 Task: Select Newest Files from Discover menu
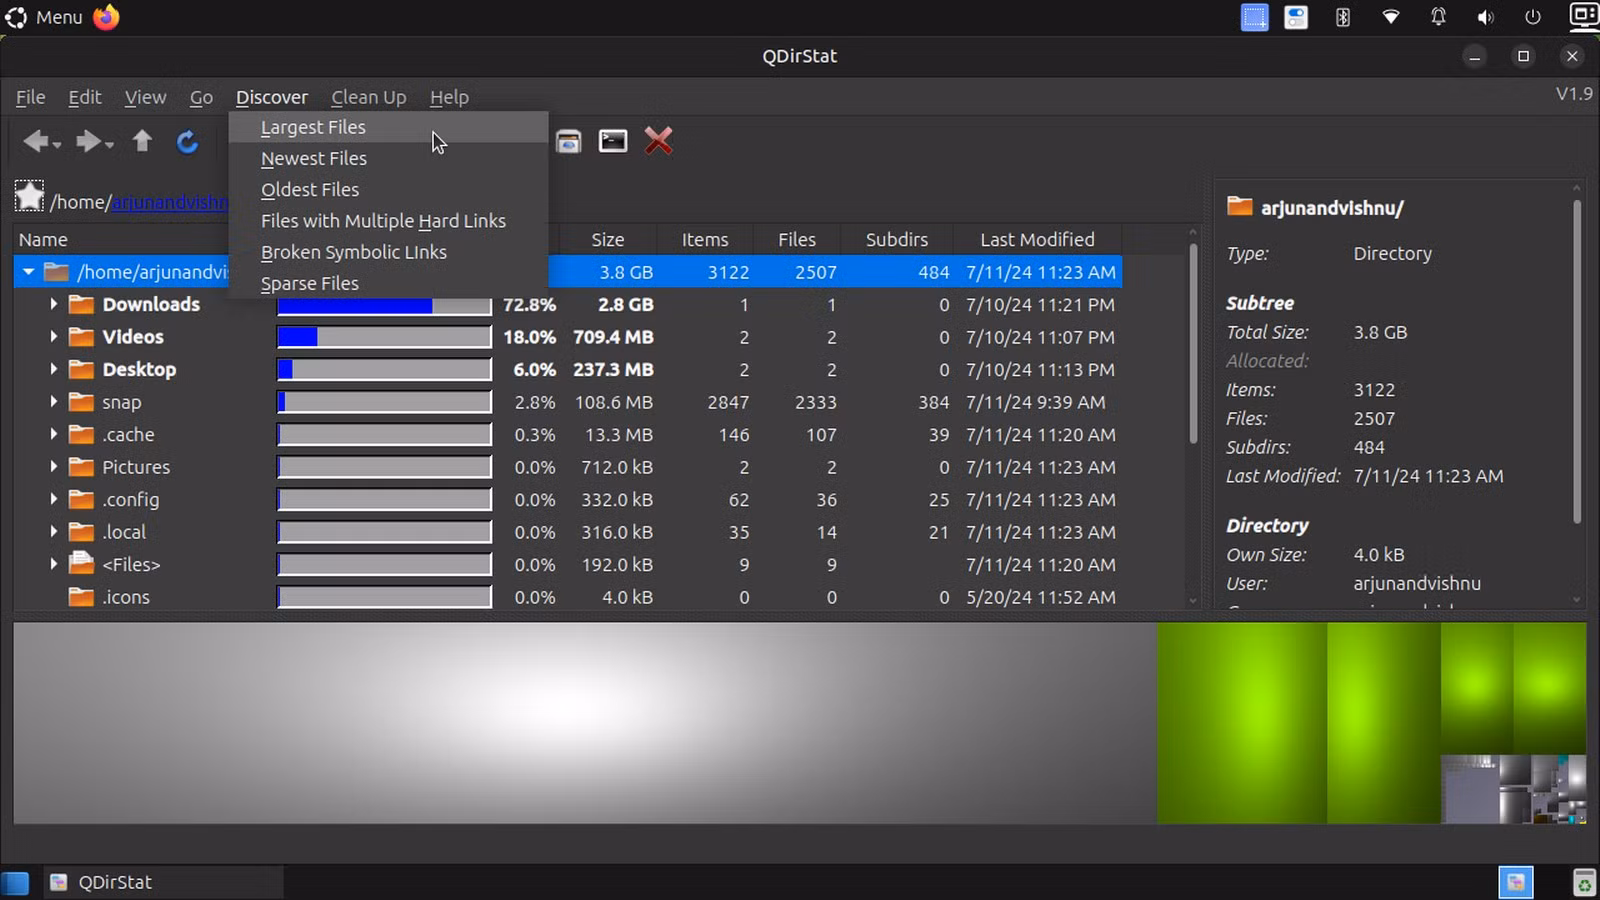pyautogui.click(x=388, y=158)
